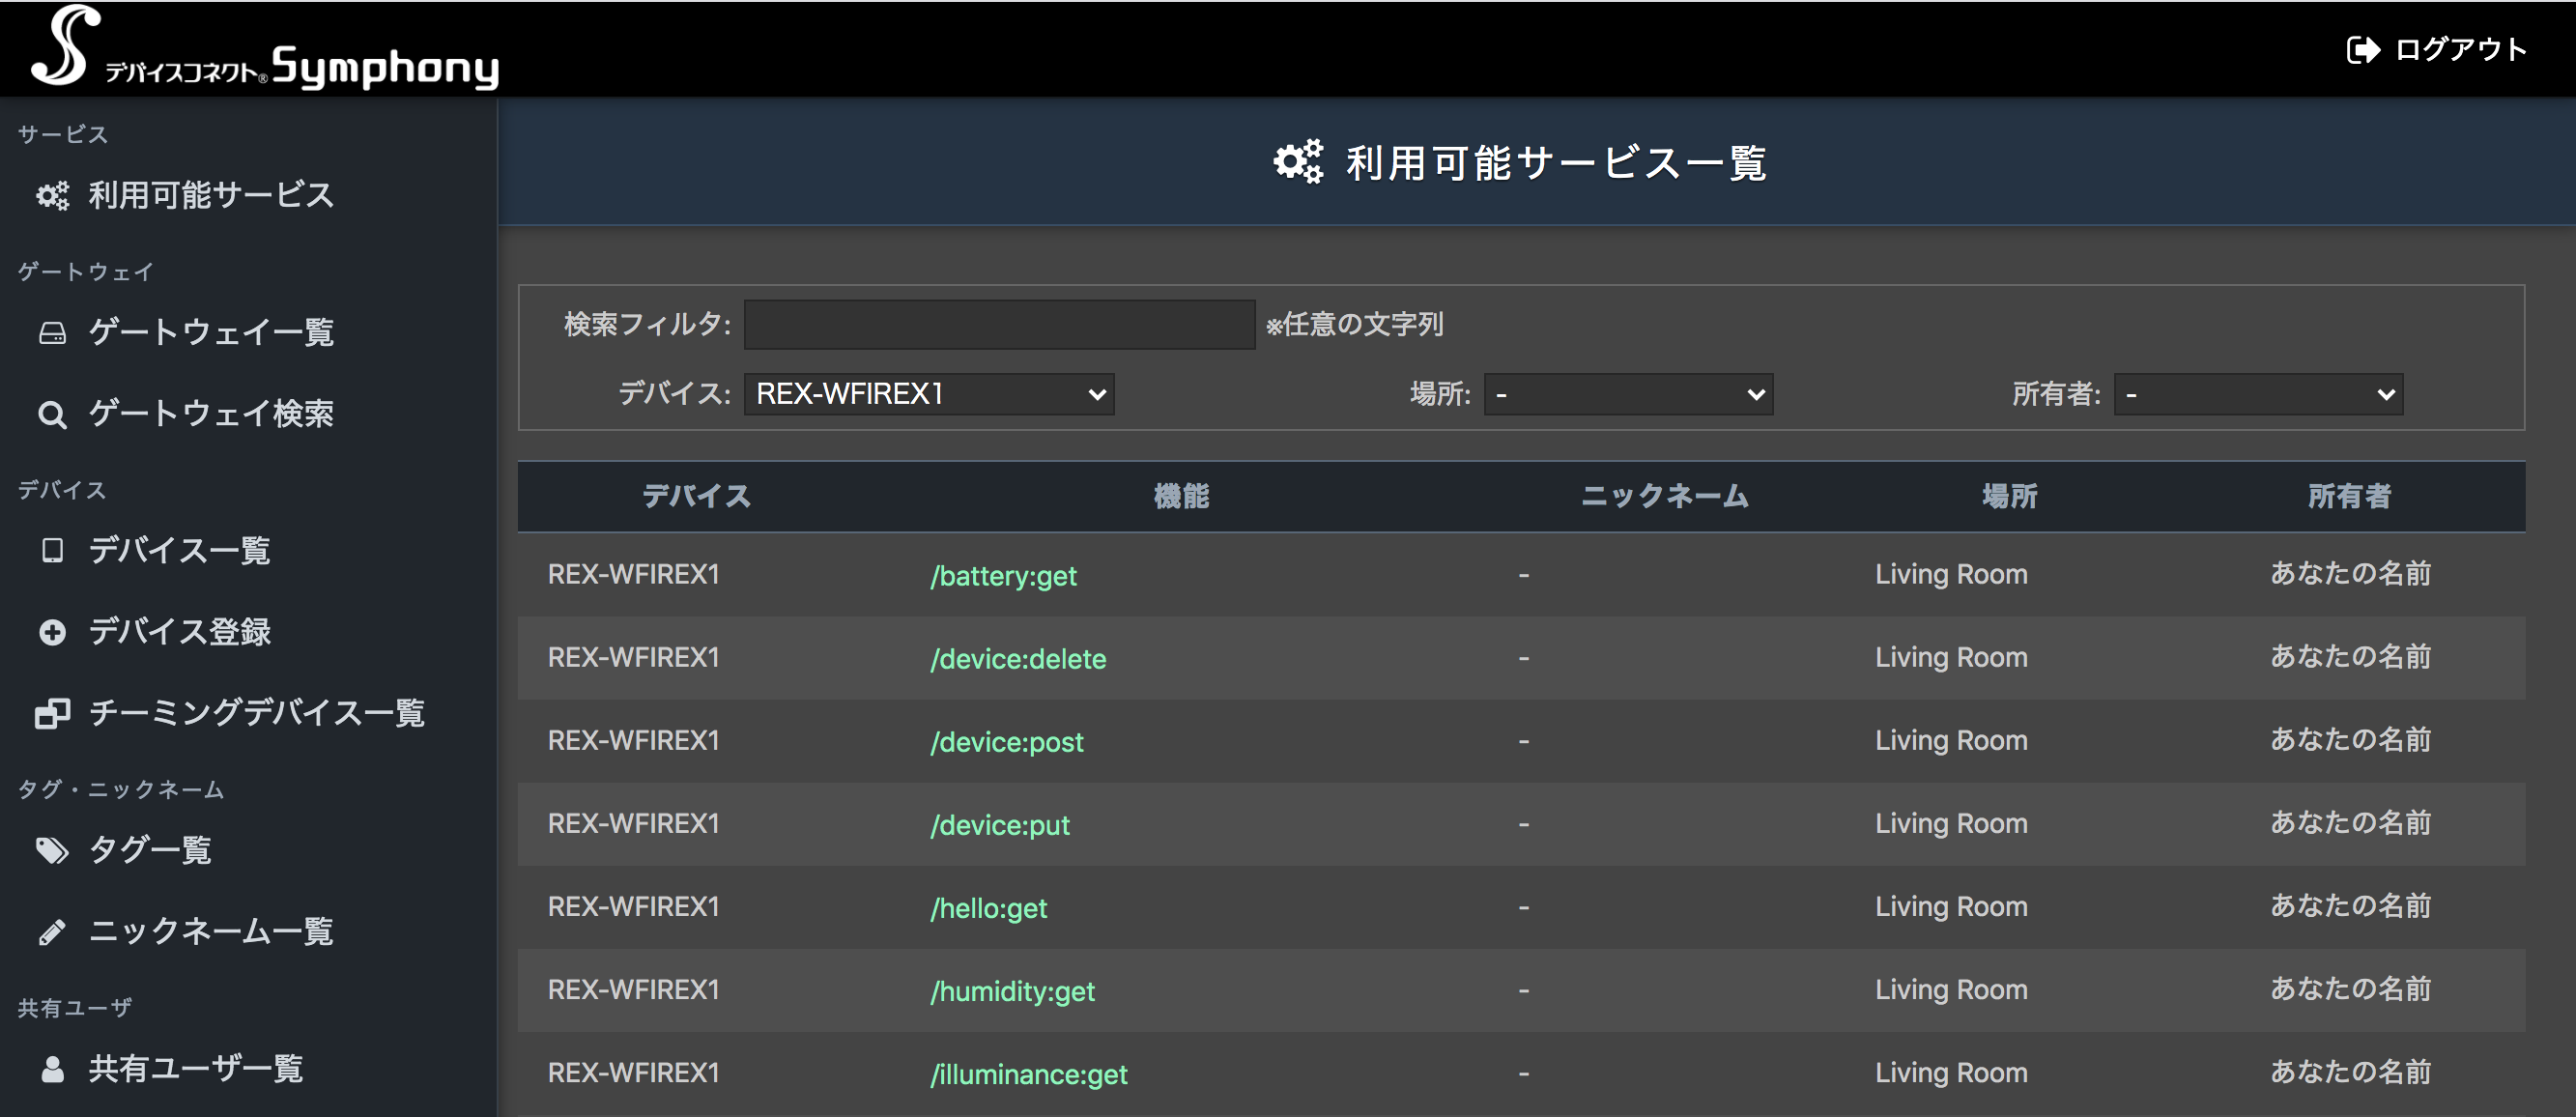The height and width of the screenshot is (1117, 2576).
Task: Click the tags icon beside タグ一覧
Action: point(52,850)
